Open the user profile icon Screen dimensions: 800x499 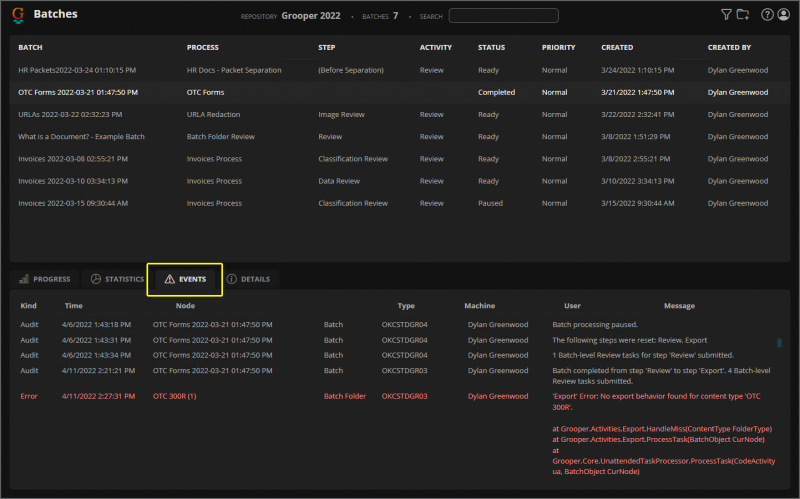pos(784,15)
